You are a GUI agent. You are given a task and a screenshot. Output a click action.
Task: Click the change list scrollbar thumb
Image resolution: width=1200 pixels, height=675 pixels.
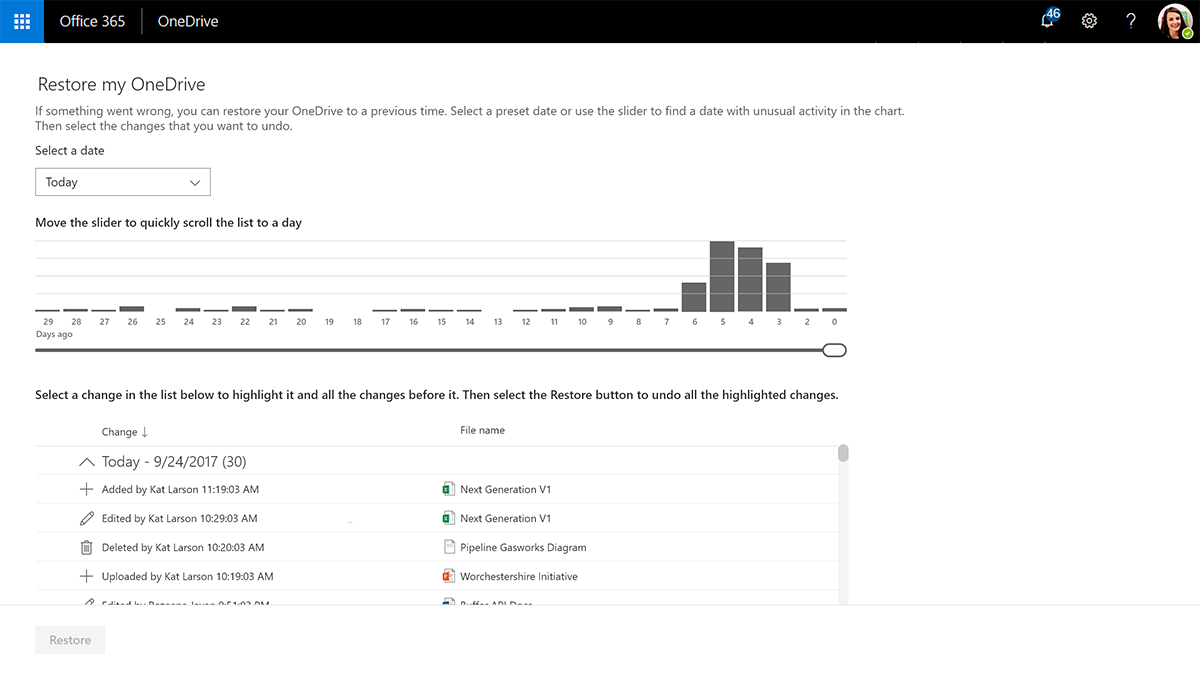[843, 453]
